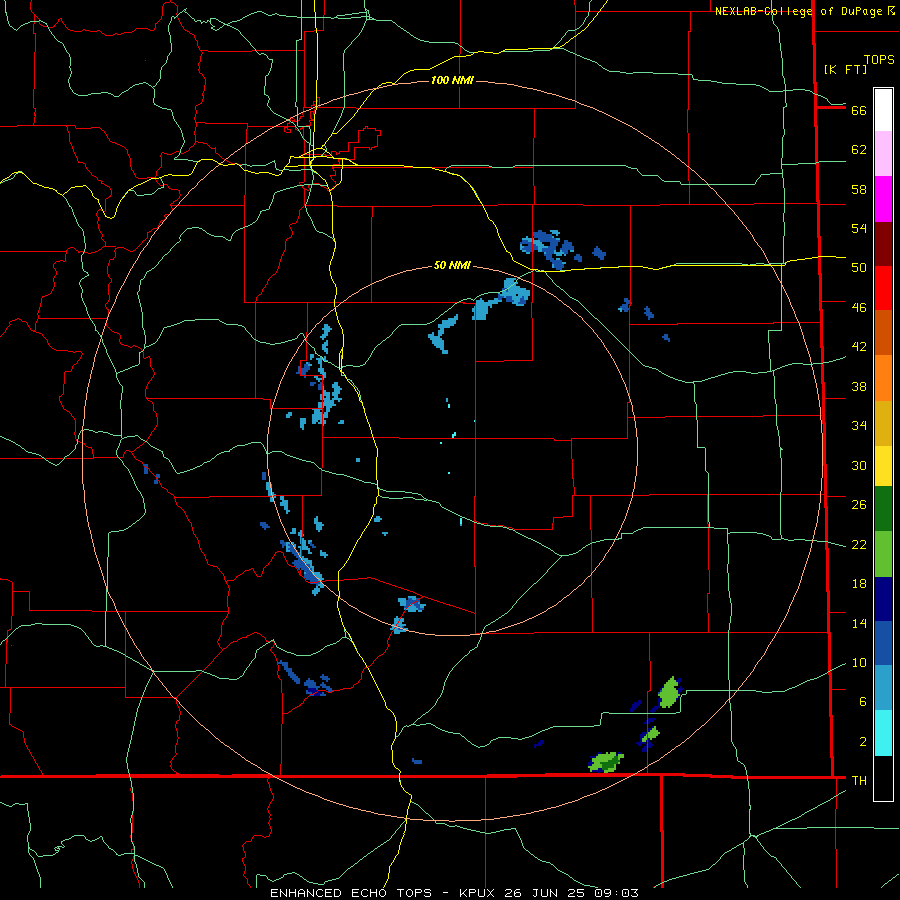Click the 6 value on the legend
The height and width of the screenshot is (900, 900).
click(863, 701)
